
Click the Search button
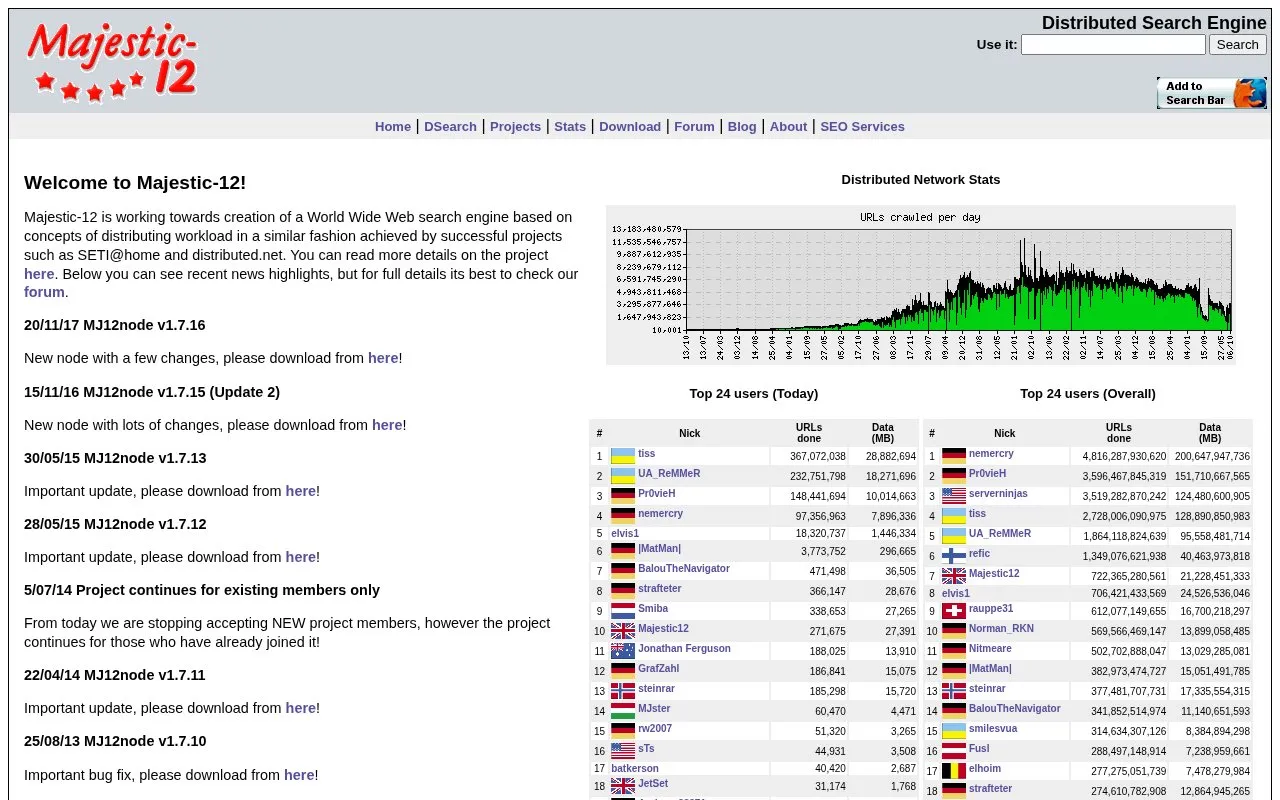click(1237, 45)
